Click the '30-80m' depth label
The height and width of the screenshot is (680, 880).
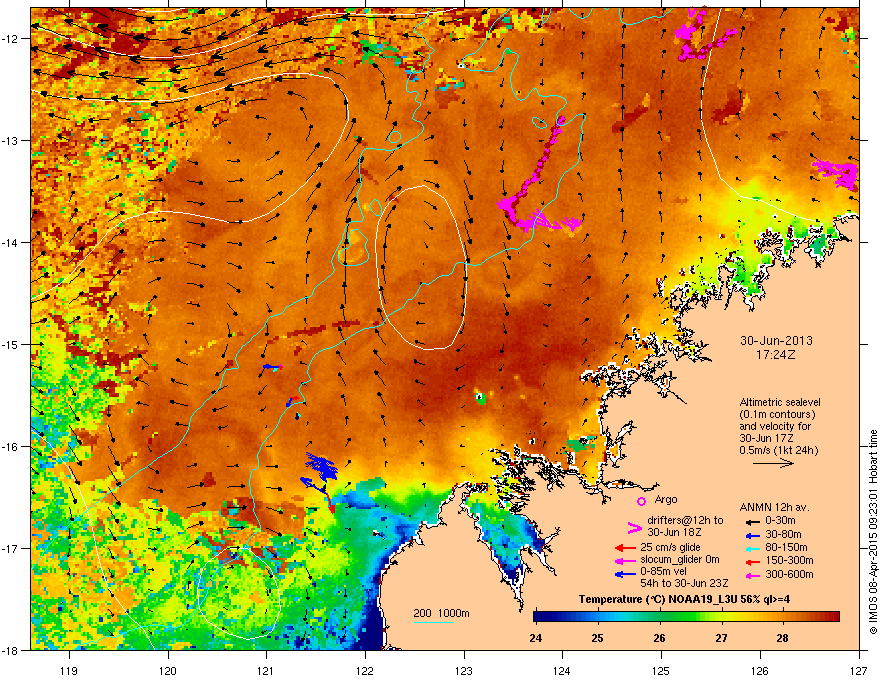(x=783, y=534)
